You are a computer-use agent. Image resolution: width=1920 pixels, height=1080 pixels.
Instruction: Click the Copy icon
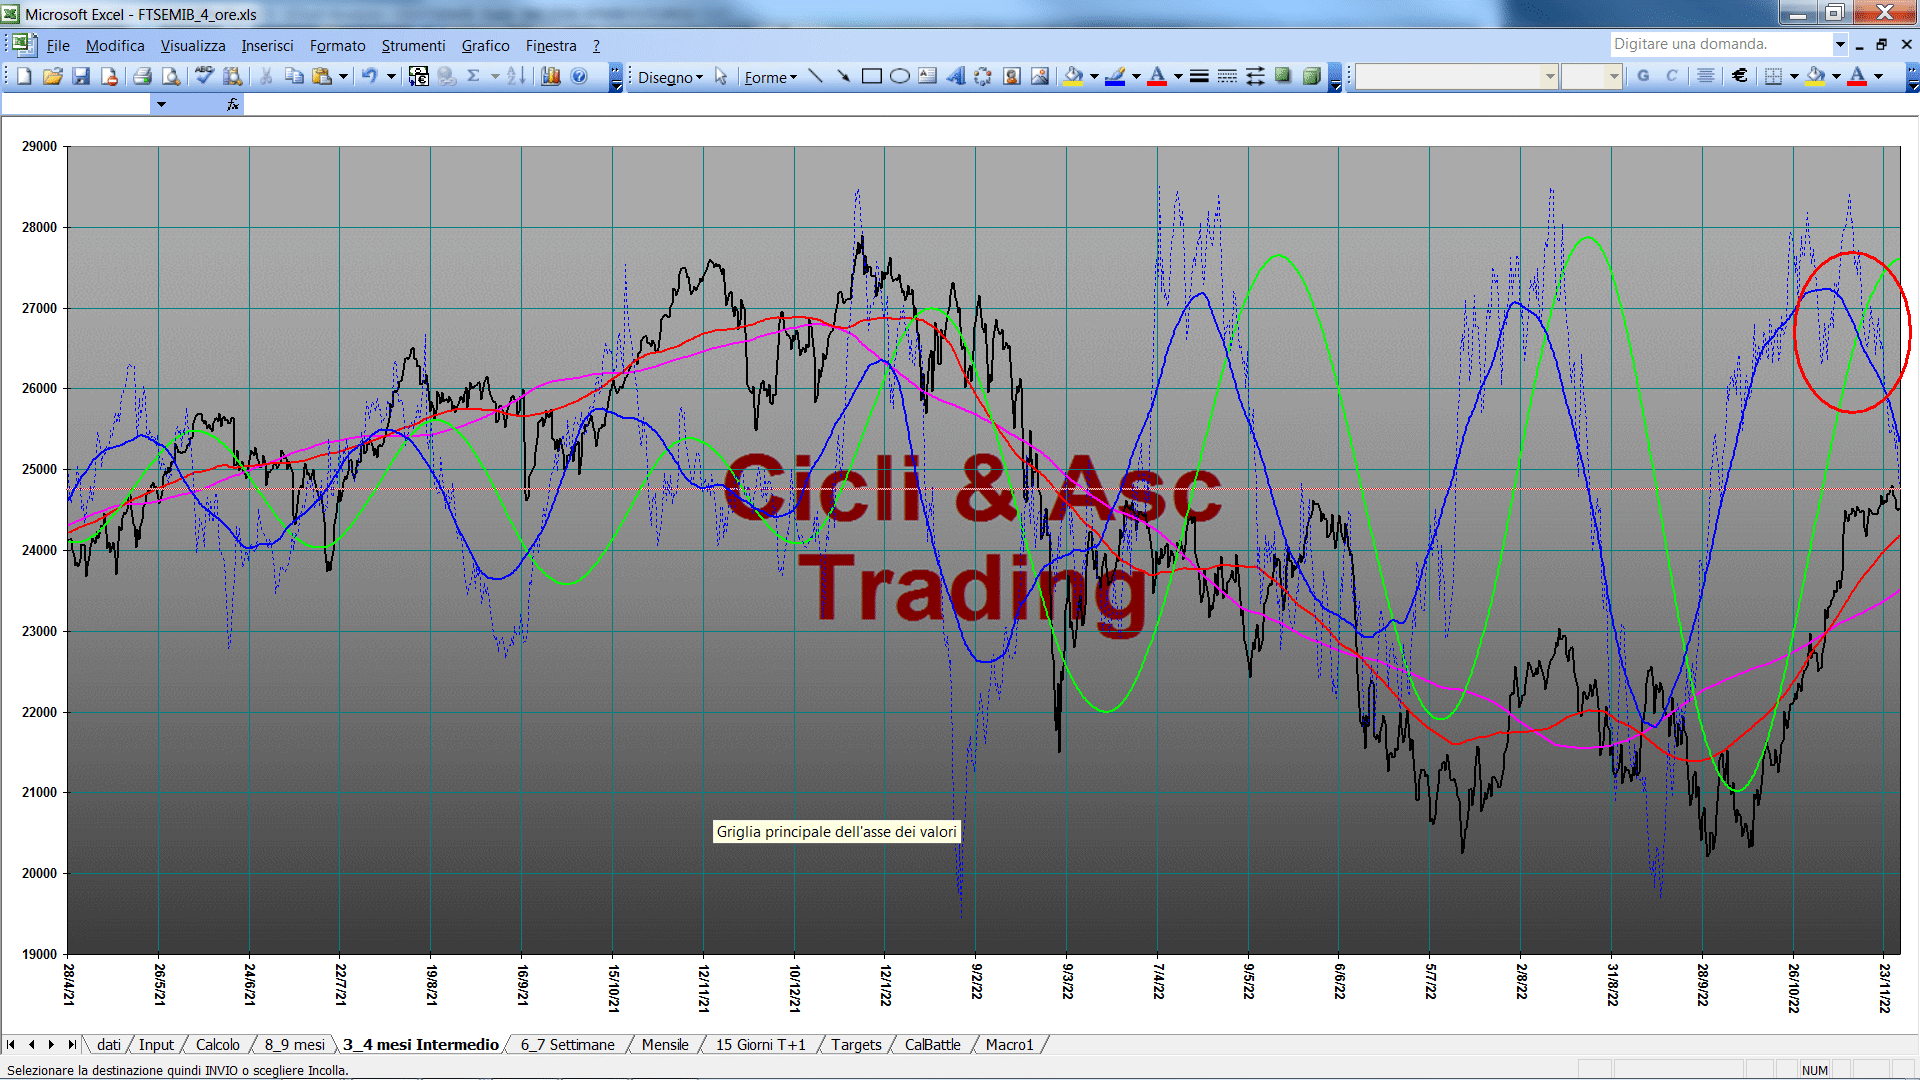294,76
